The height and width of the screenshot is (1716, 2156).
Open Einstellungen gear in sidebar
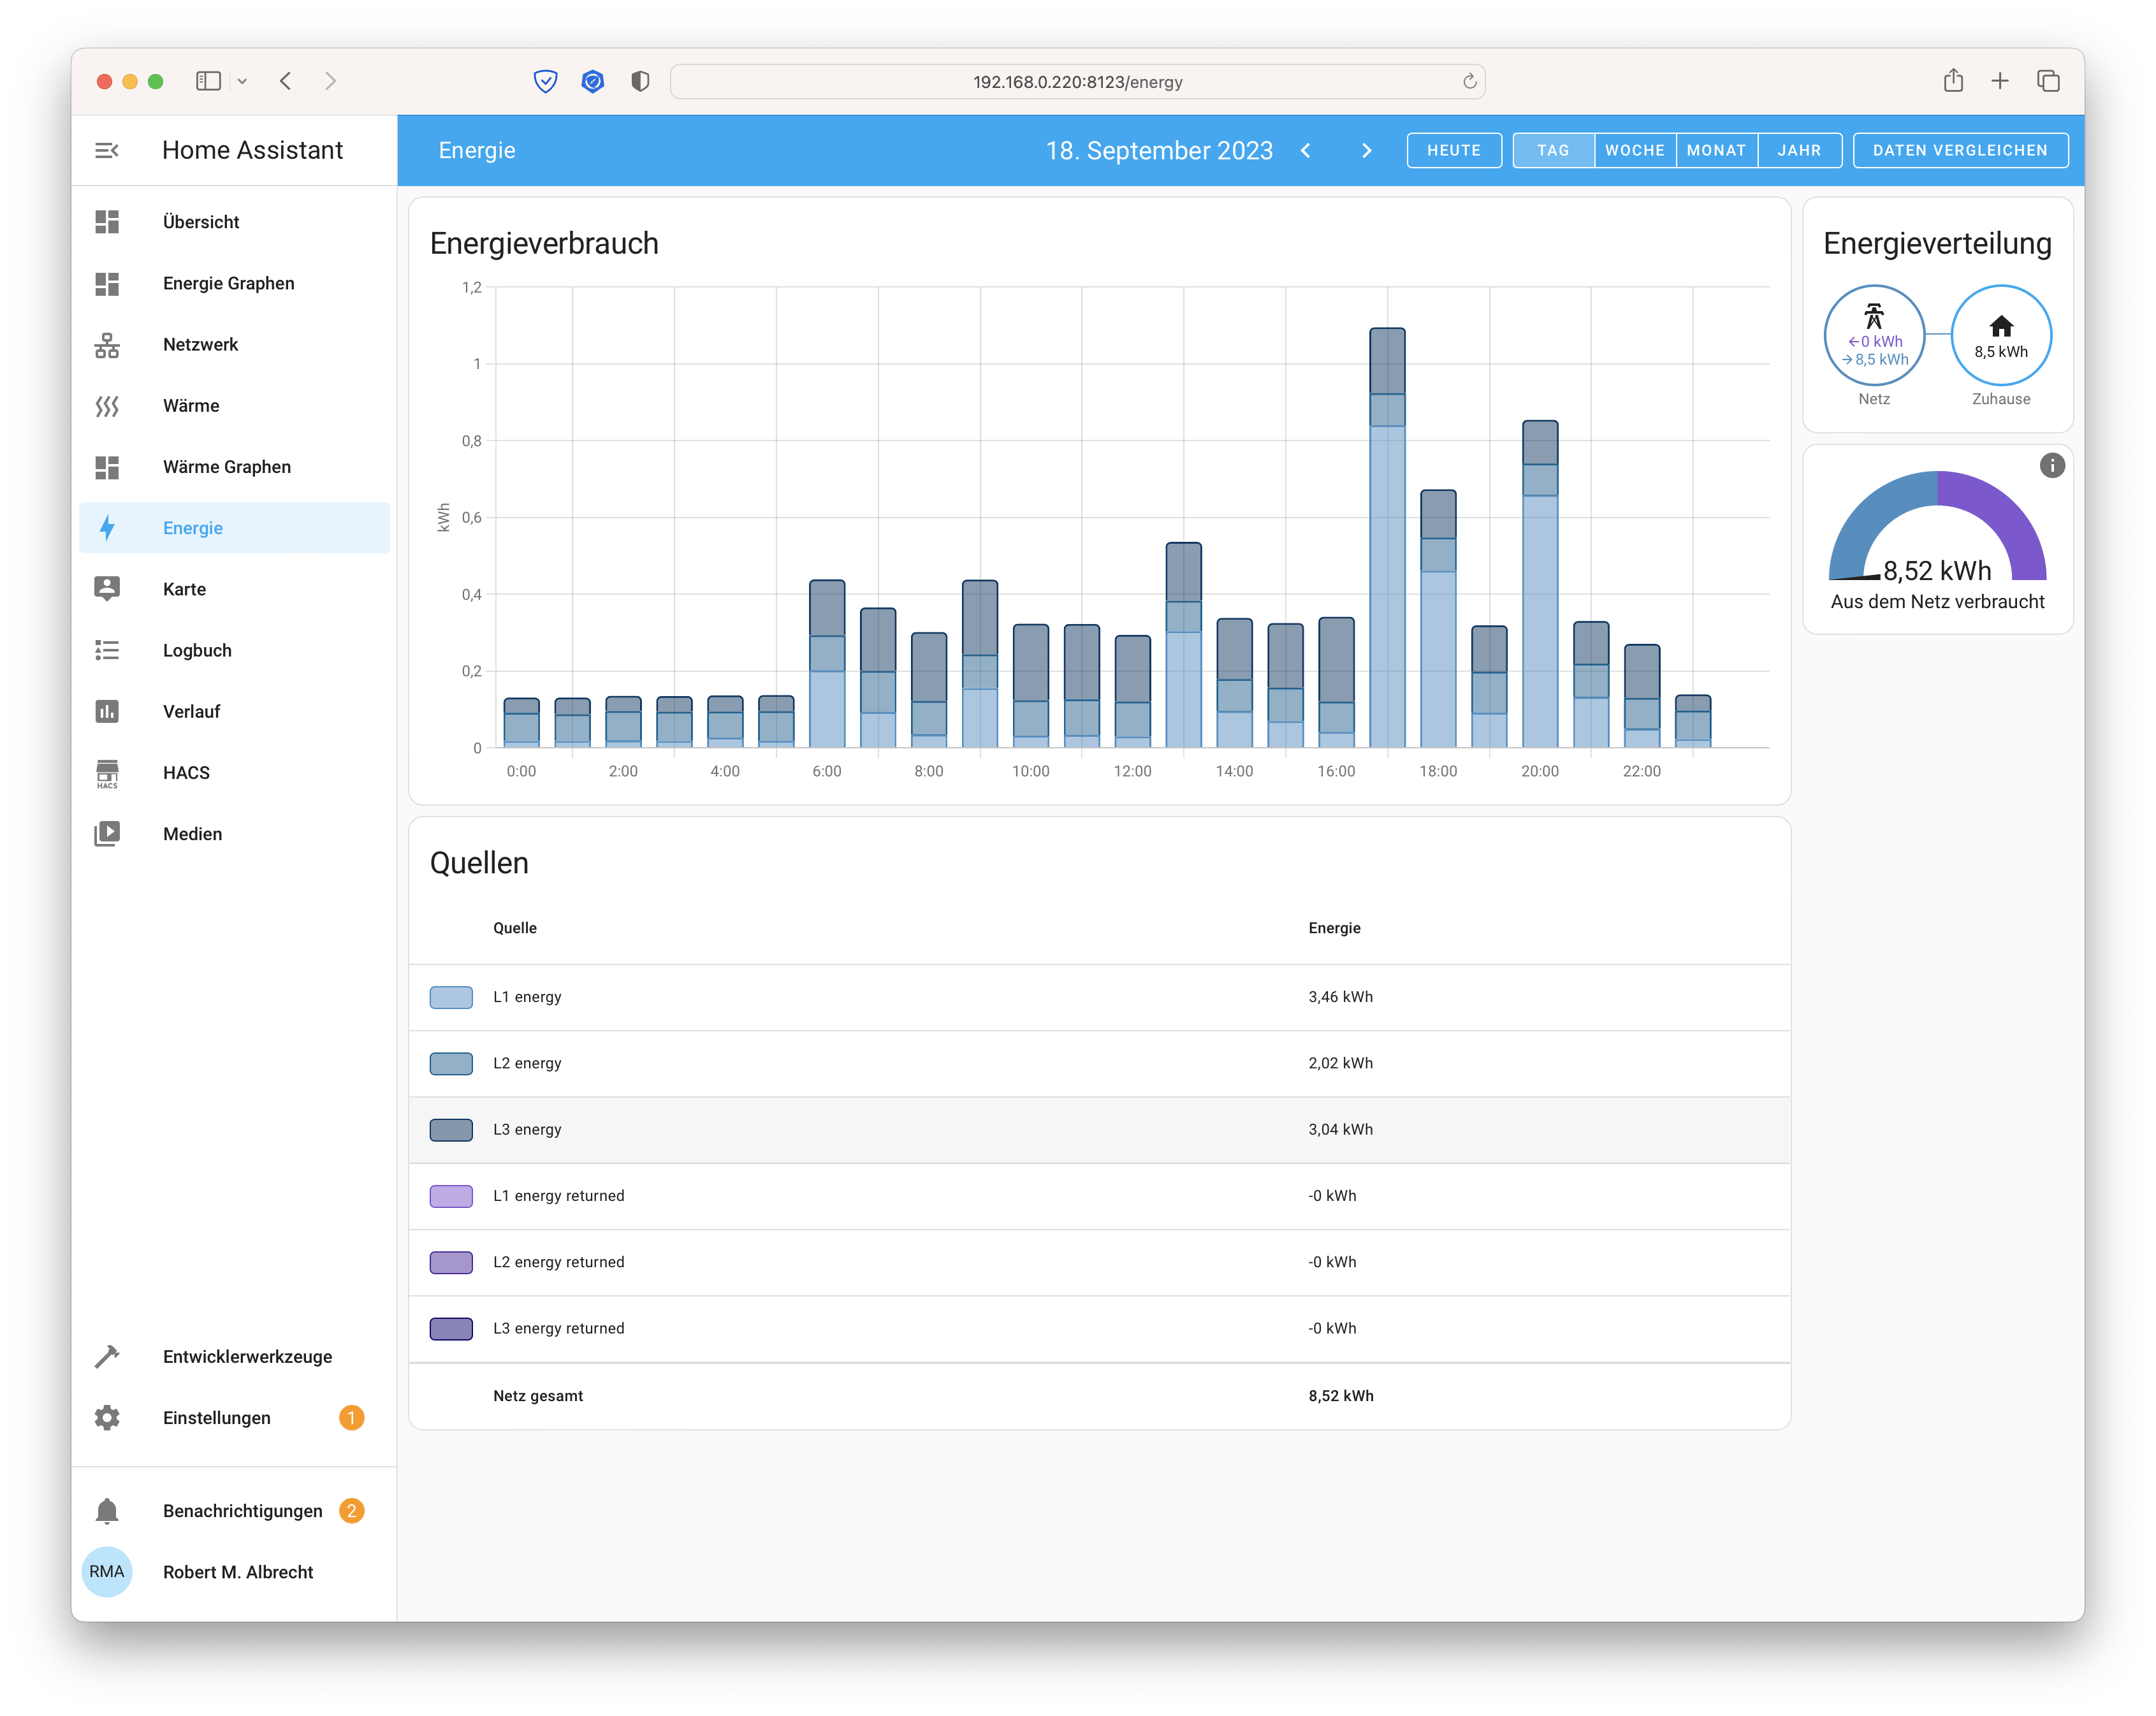pos(107,1417)
